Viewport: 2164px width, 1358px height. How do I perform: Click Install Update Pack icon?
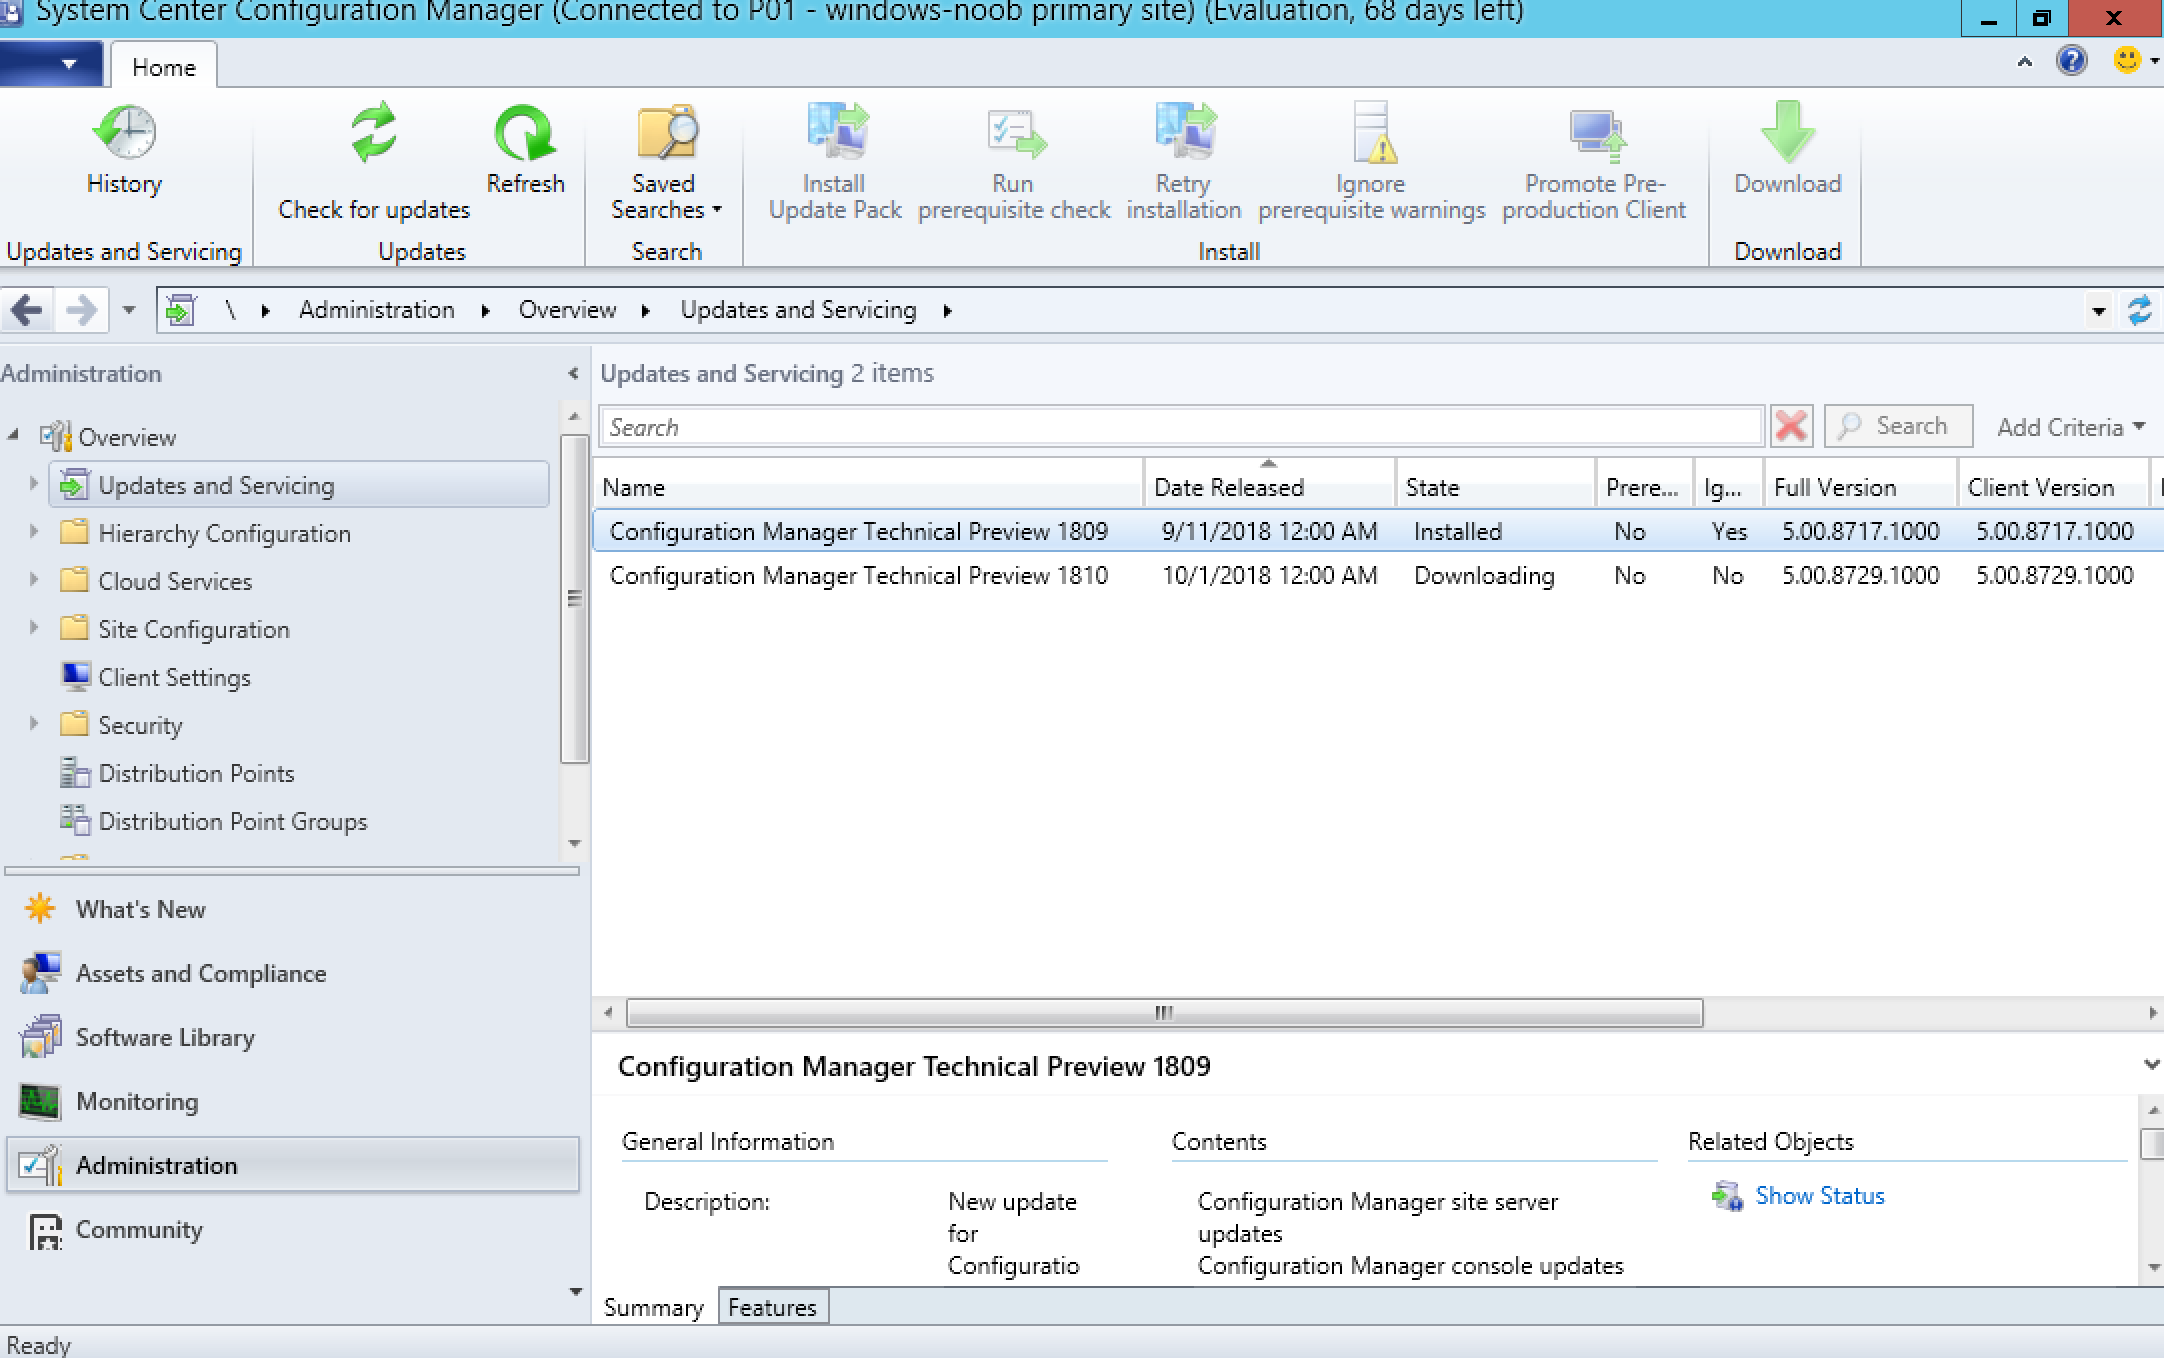point(836,133)
